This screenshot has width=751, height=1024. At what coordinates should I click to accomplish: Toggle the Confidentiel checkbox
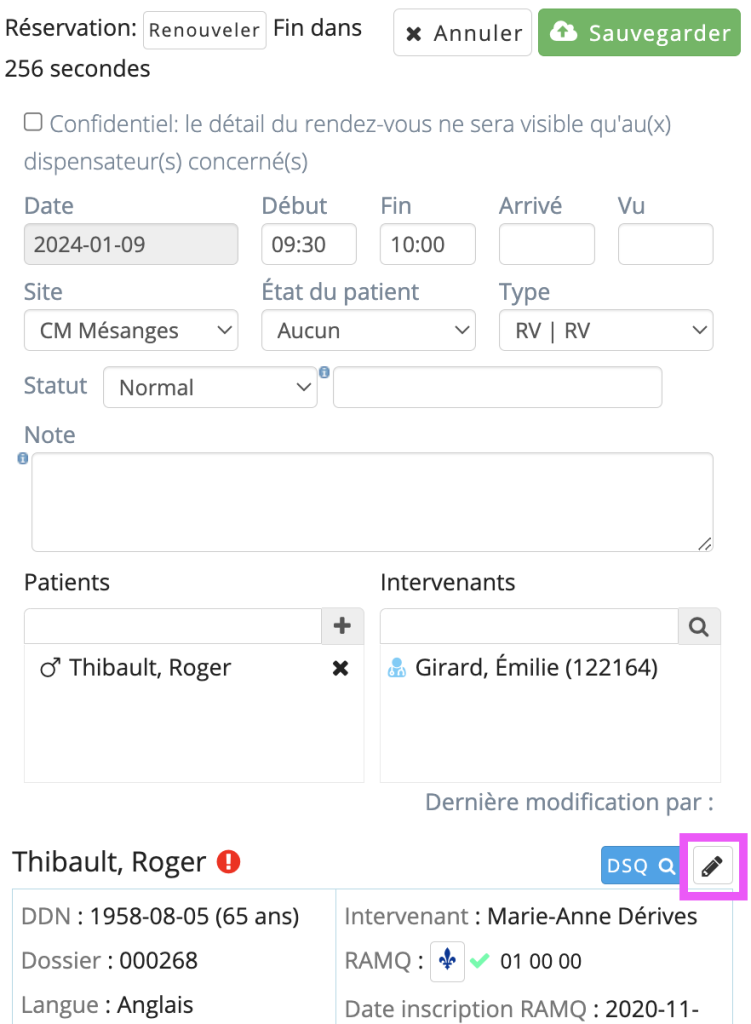click(33, 122)
